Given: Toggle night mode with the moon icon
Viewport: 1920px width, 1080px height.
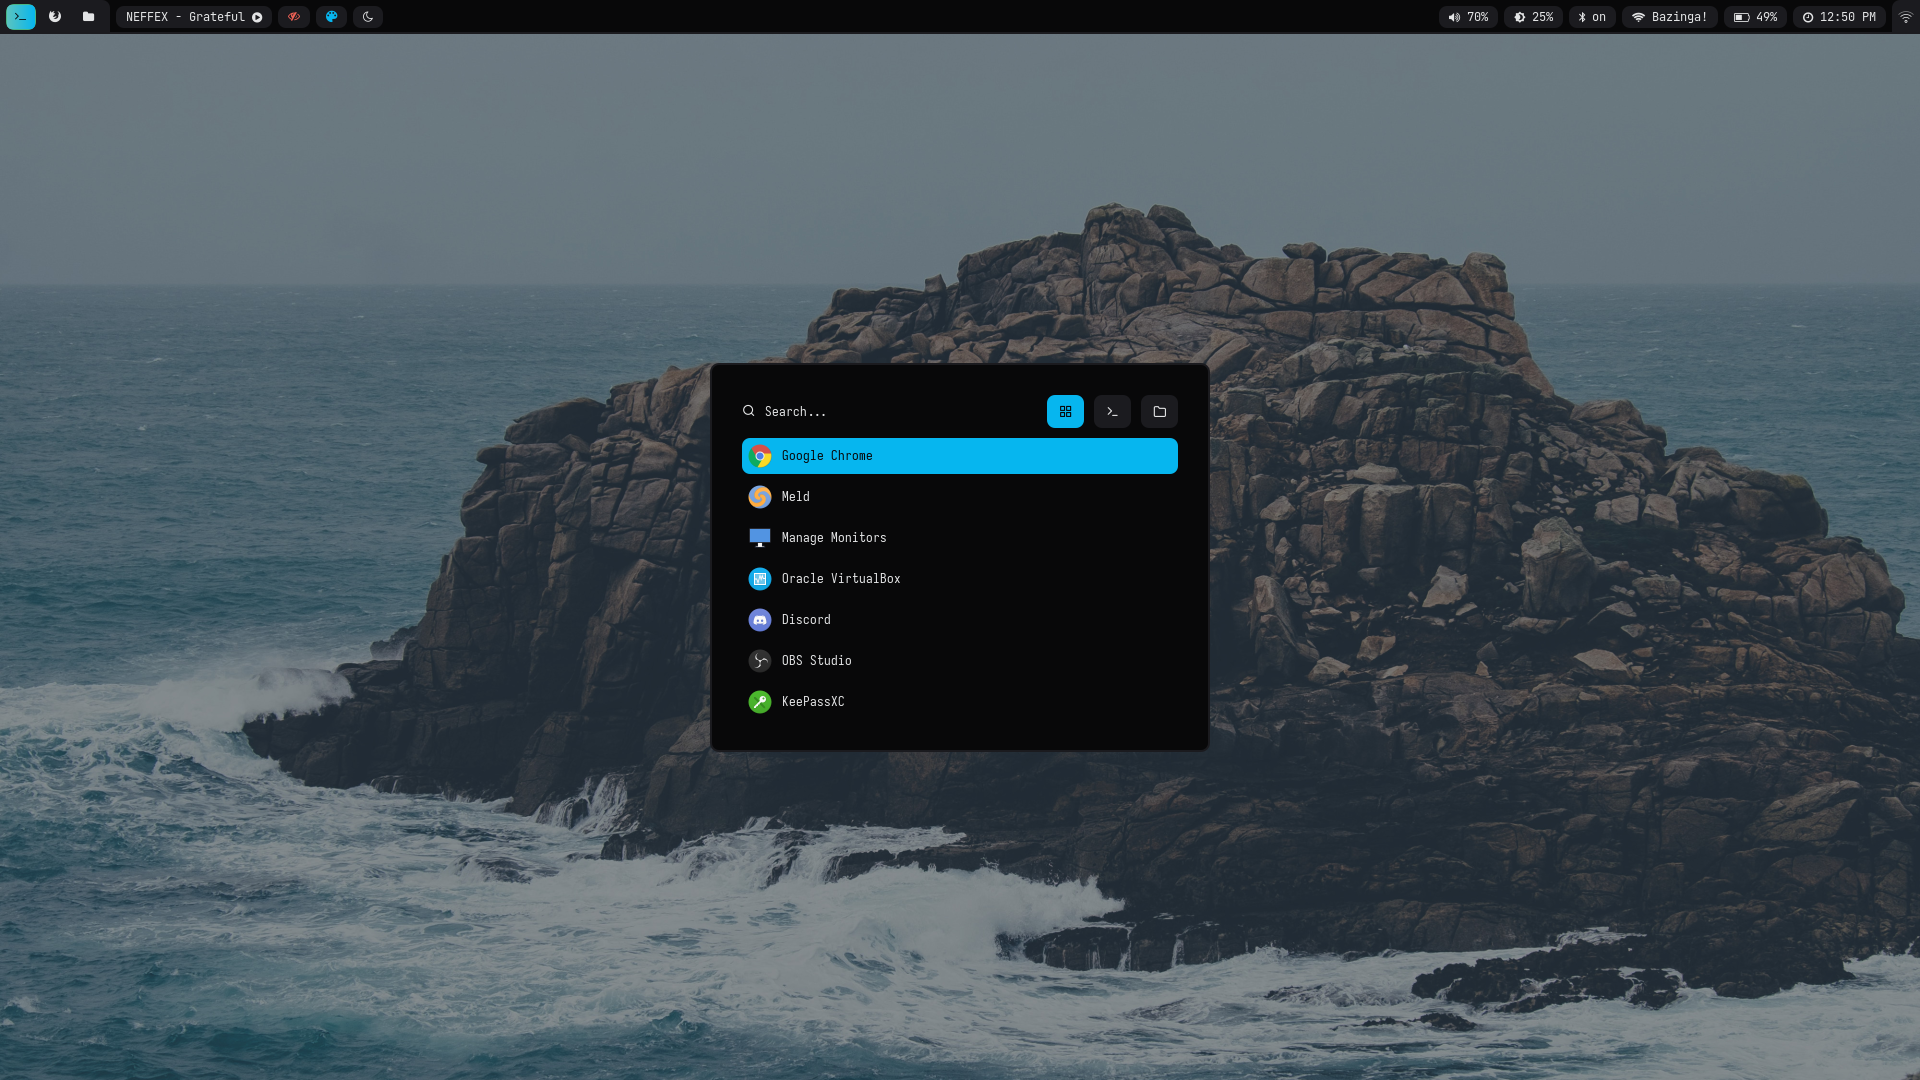Looking at the screenshot, I should click(368, 17).
